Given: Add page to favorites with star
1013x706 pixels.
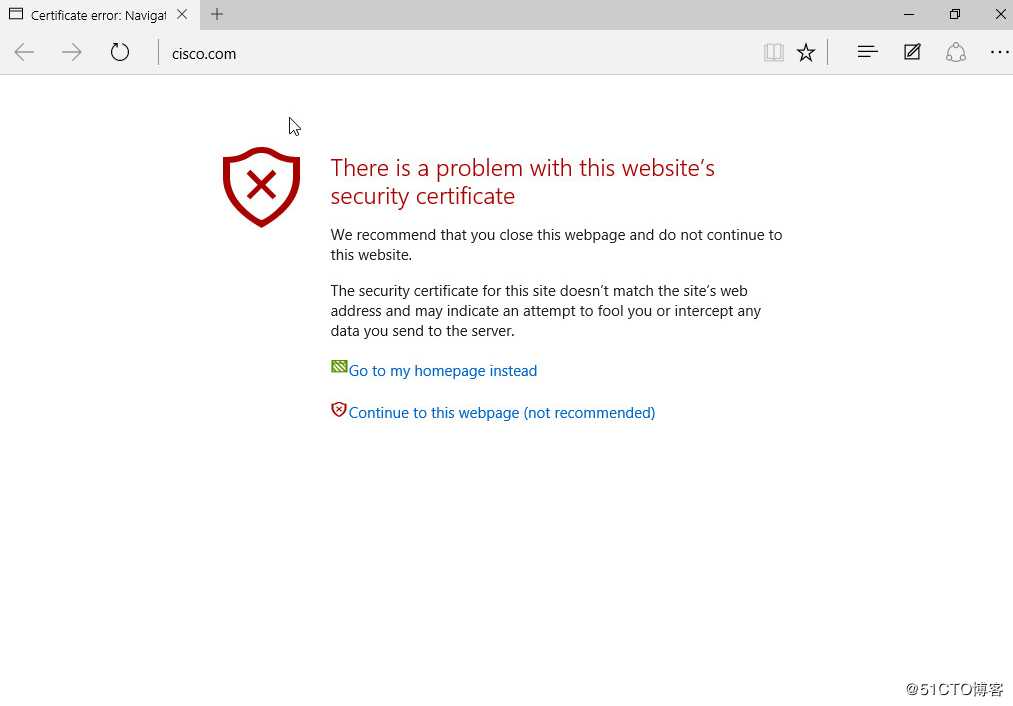Looking at the screenshot, I should [806, 53].
